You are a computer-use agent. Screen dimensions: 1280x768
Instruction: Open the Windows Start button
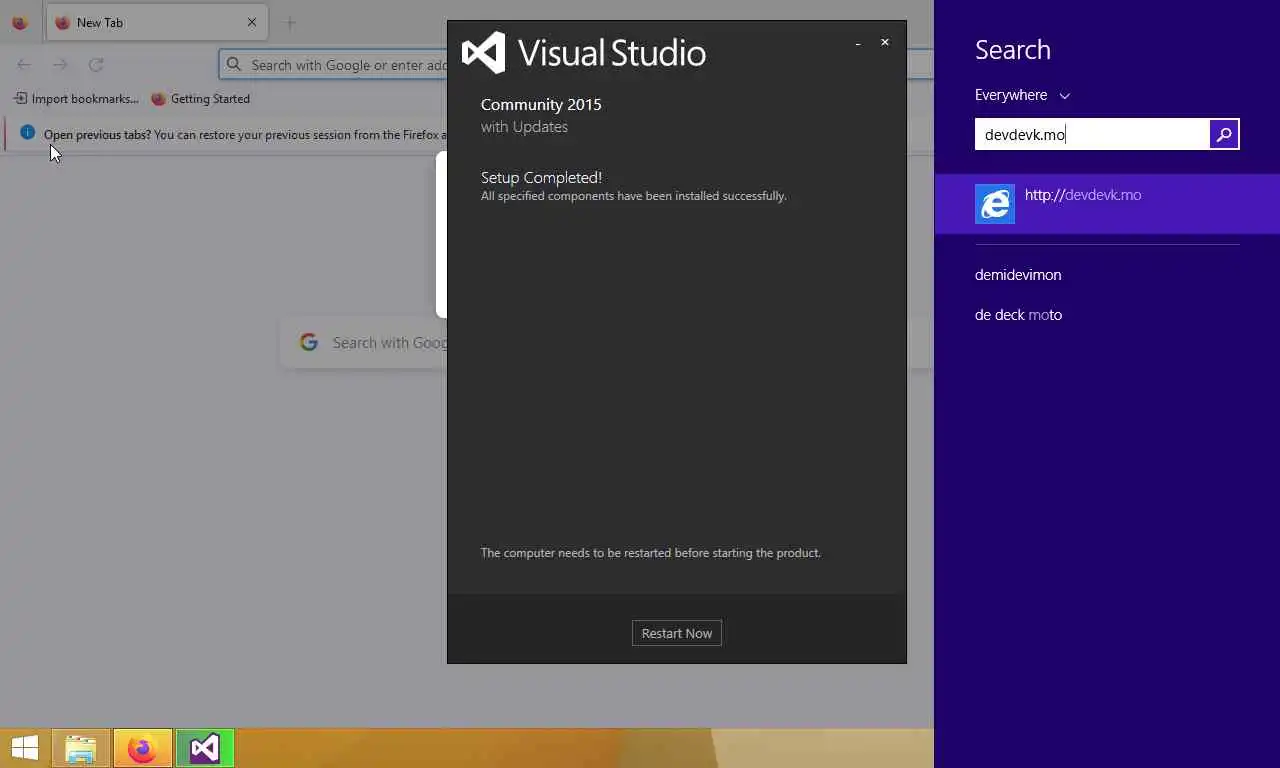tap(25, 748)
